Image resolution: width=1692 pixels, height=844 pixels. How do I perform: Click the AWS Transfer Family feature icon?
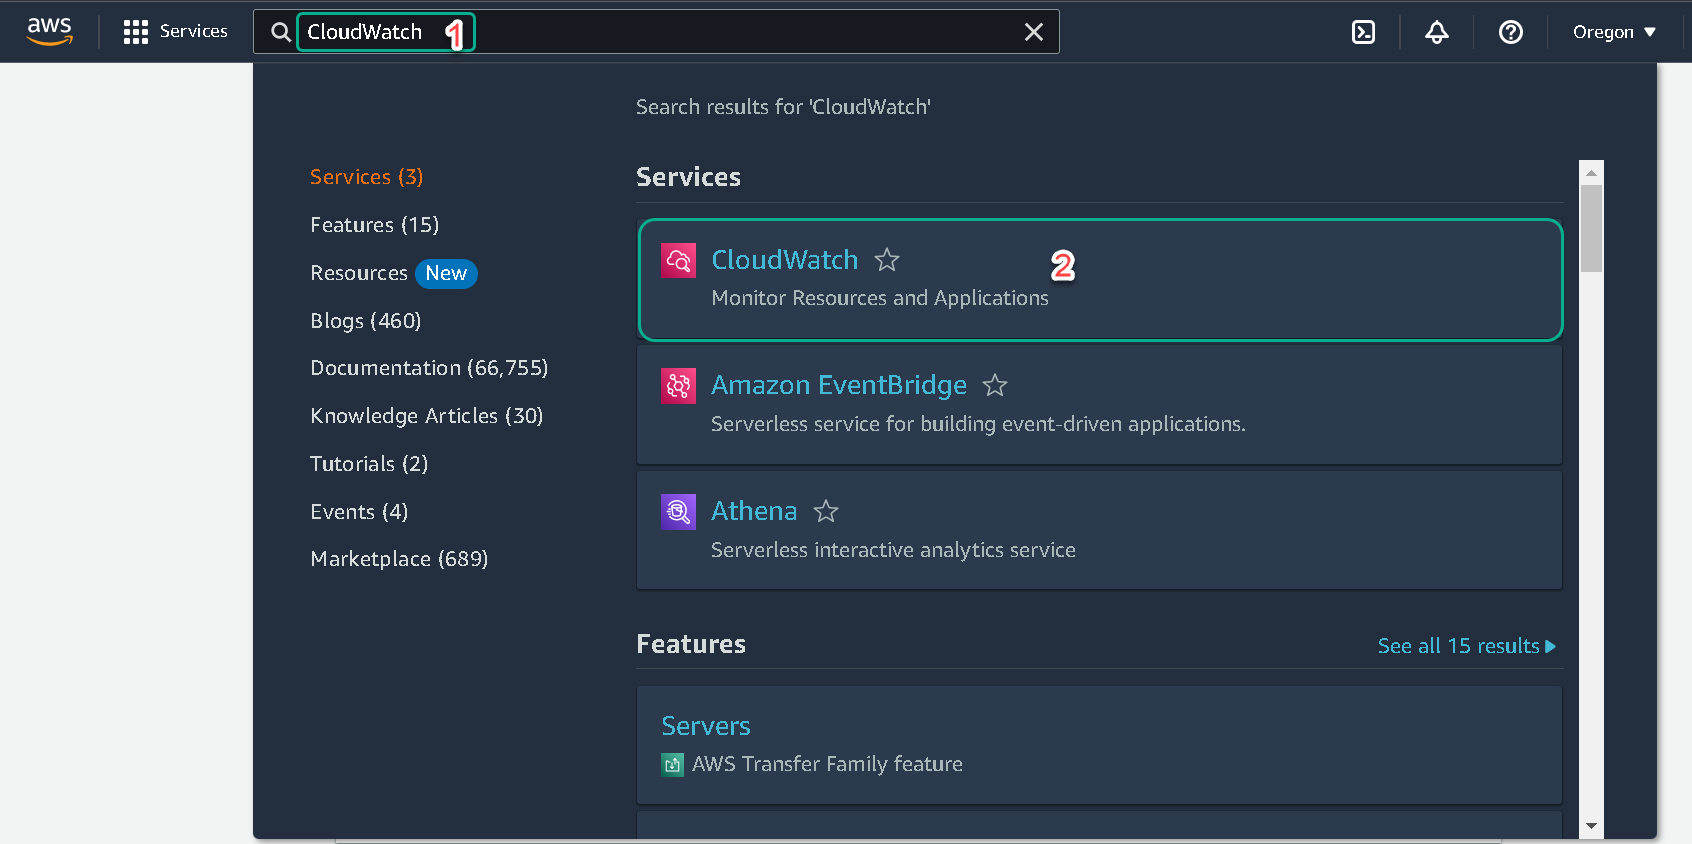coord(673,765)
